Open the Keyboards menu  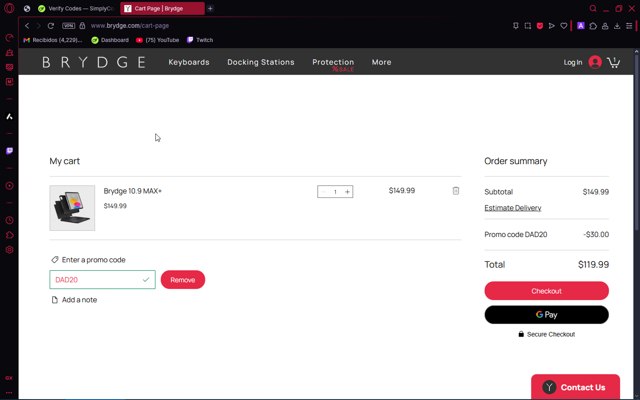[189, 62]
